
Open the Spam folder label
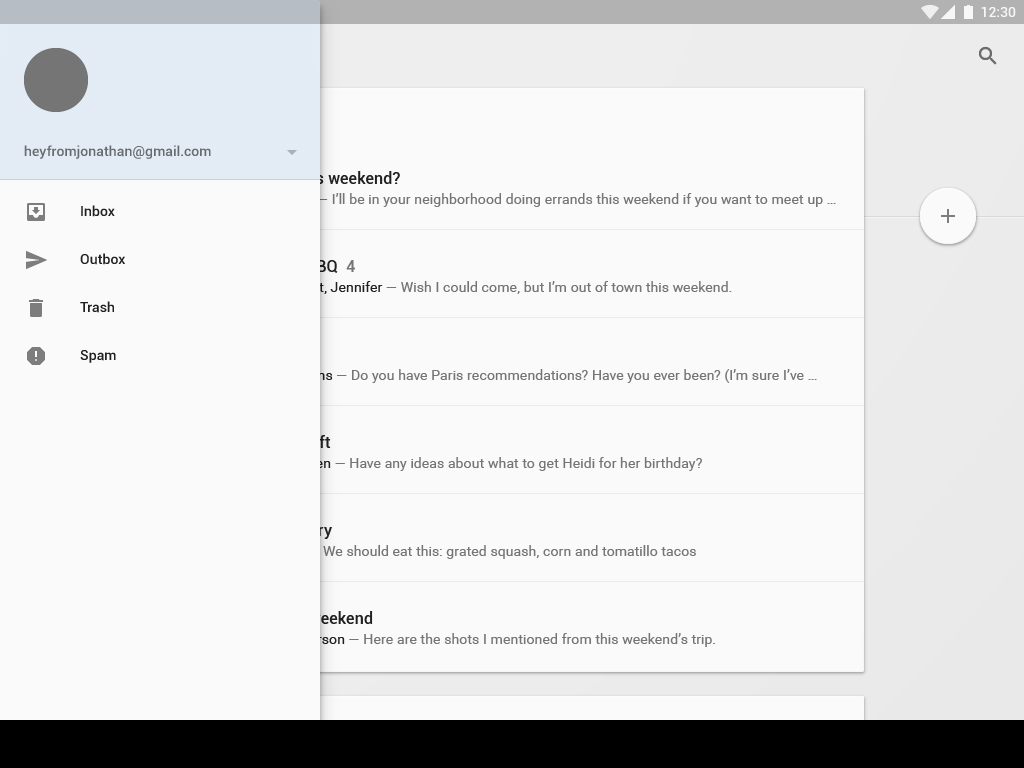(98, 355)
